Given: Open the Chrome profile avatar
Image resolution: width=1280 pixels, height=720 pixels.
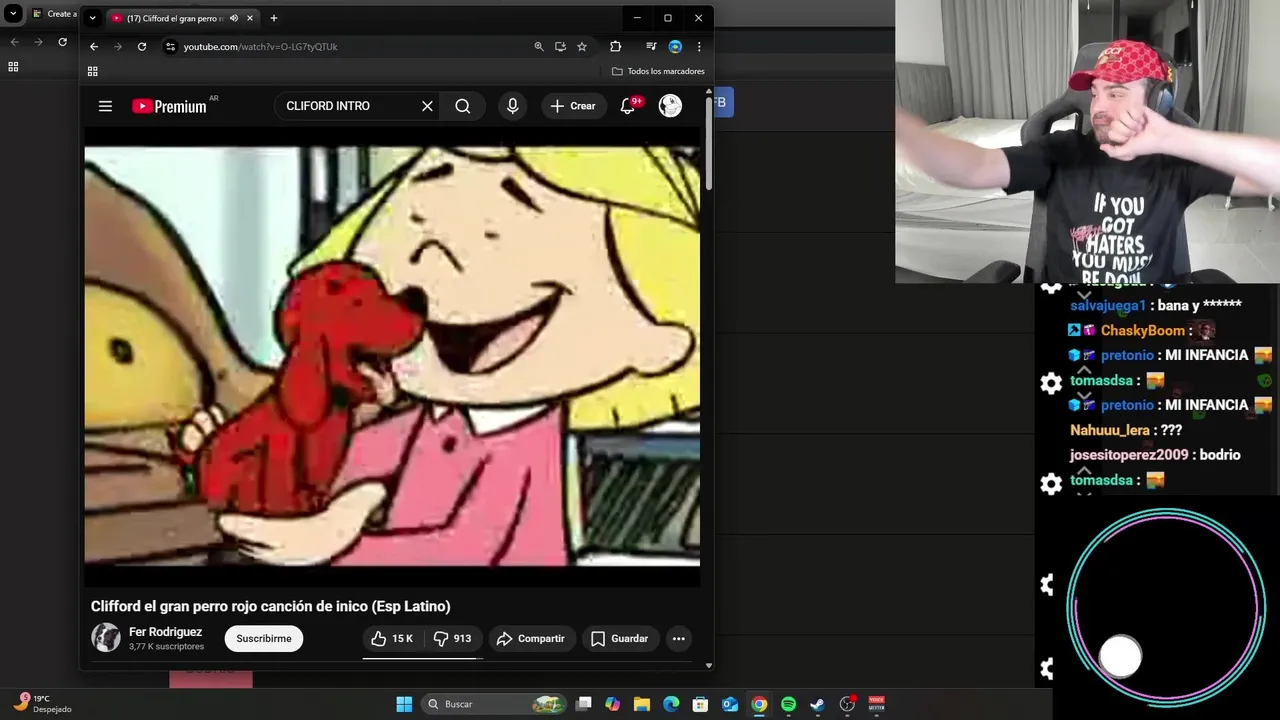Looking at the screenshot, I should point(675,46).
